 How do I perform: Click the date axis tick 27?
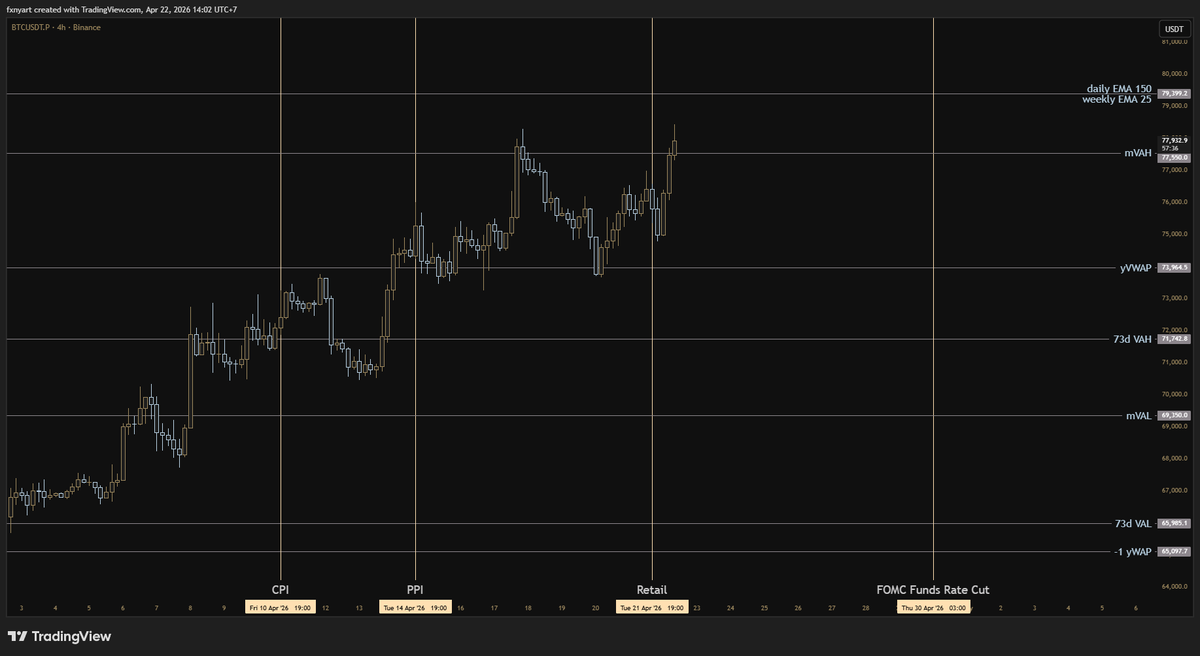(x=832, y=608)
